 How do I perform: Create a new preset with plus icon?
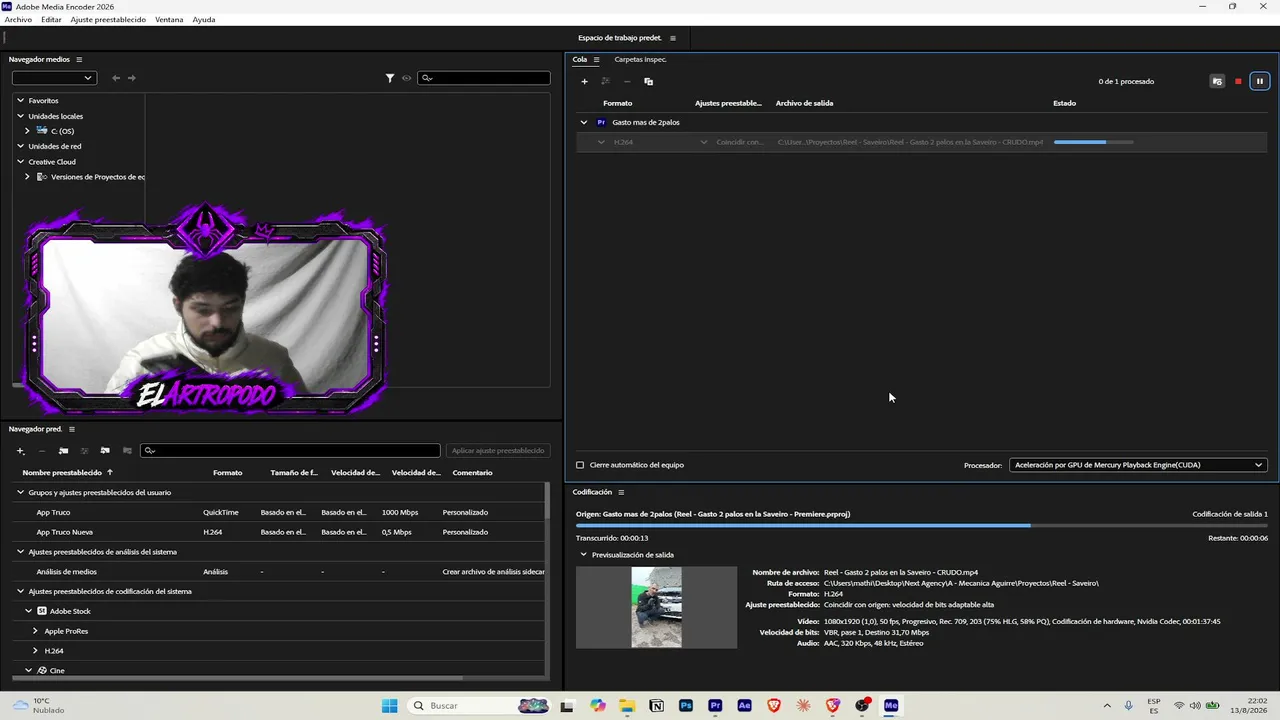click(20, 451)
